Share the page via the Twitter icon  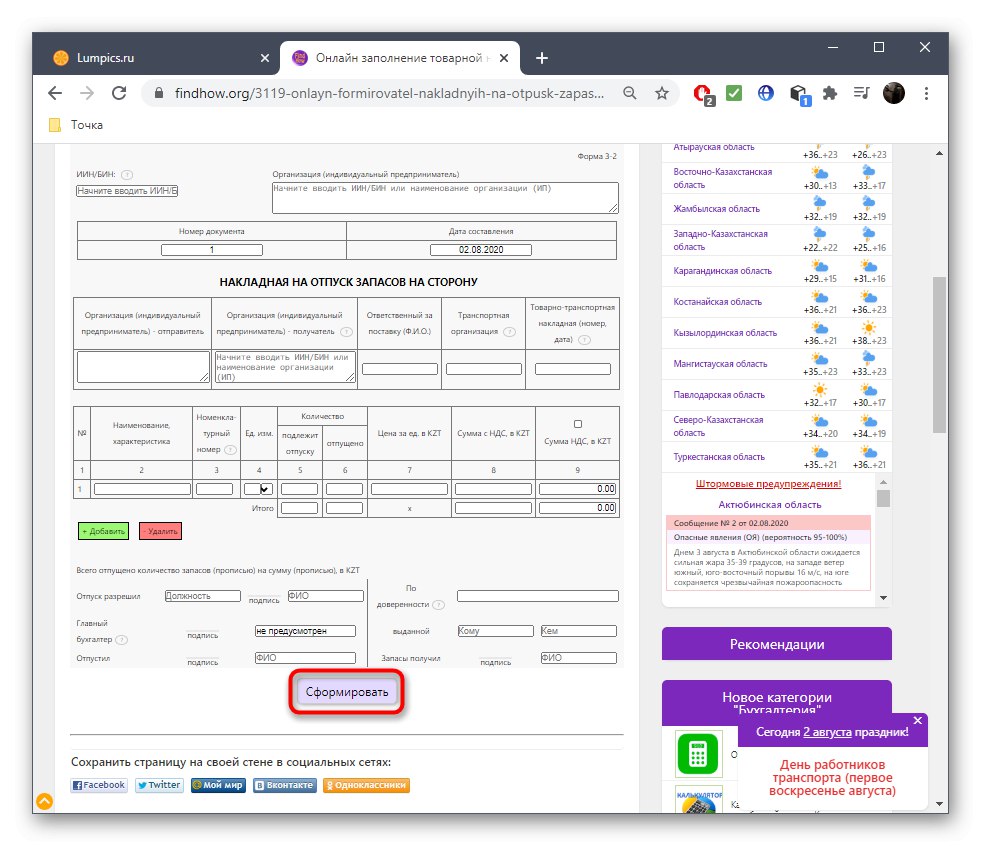pyautogui.click(x=158, y=785)
